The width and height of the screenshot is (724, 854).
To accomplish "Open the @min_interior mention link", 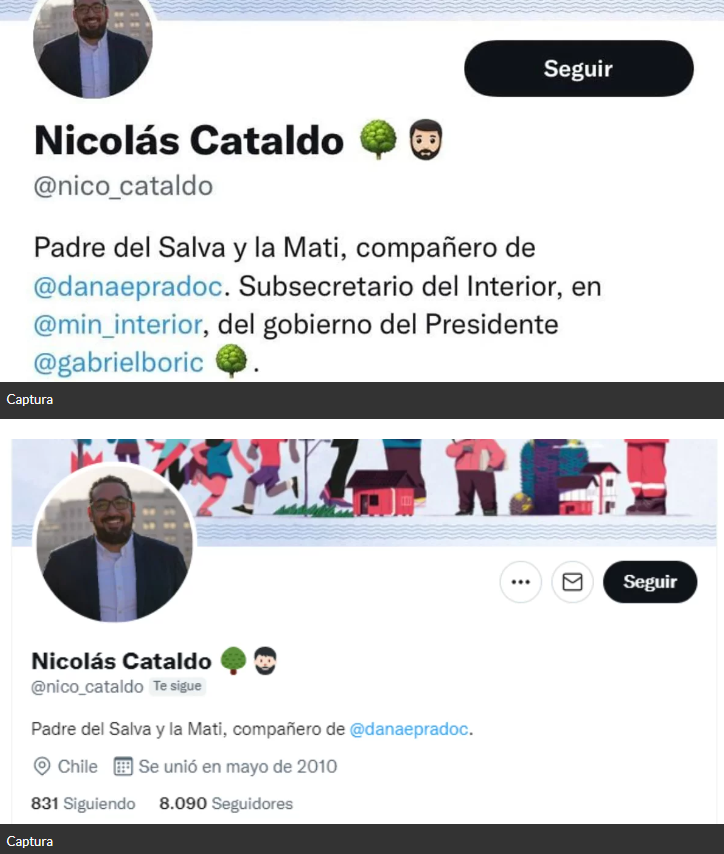I will point(118,325).
